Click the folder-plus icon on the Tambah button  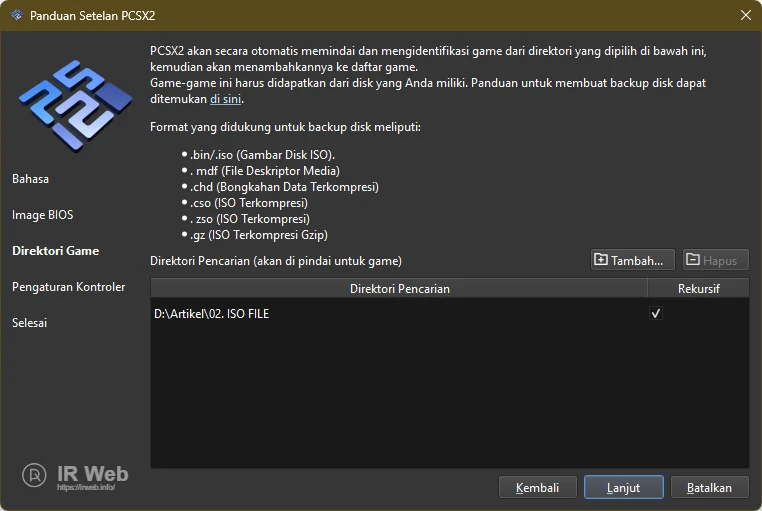tap(601, 260)
